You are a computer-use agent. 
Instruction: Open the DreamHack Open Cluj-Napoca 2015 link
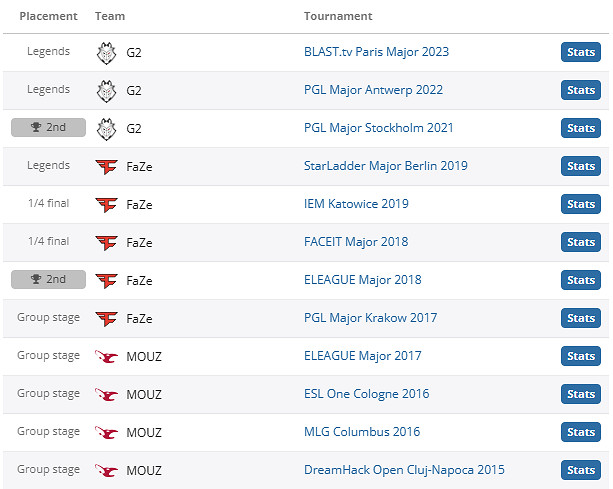click(x=404, y=470)
